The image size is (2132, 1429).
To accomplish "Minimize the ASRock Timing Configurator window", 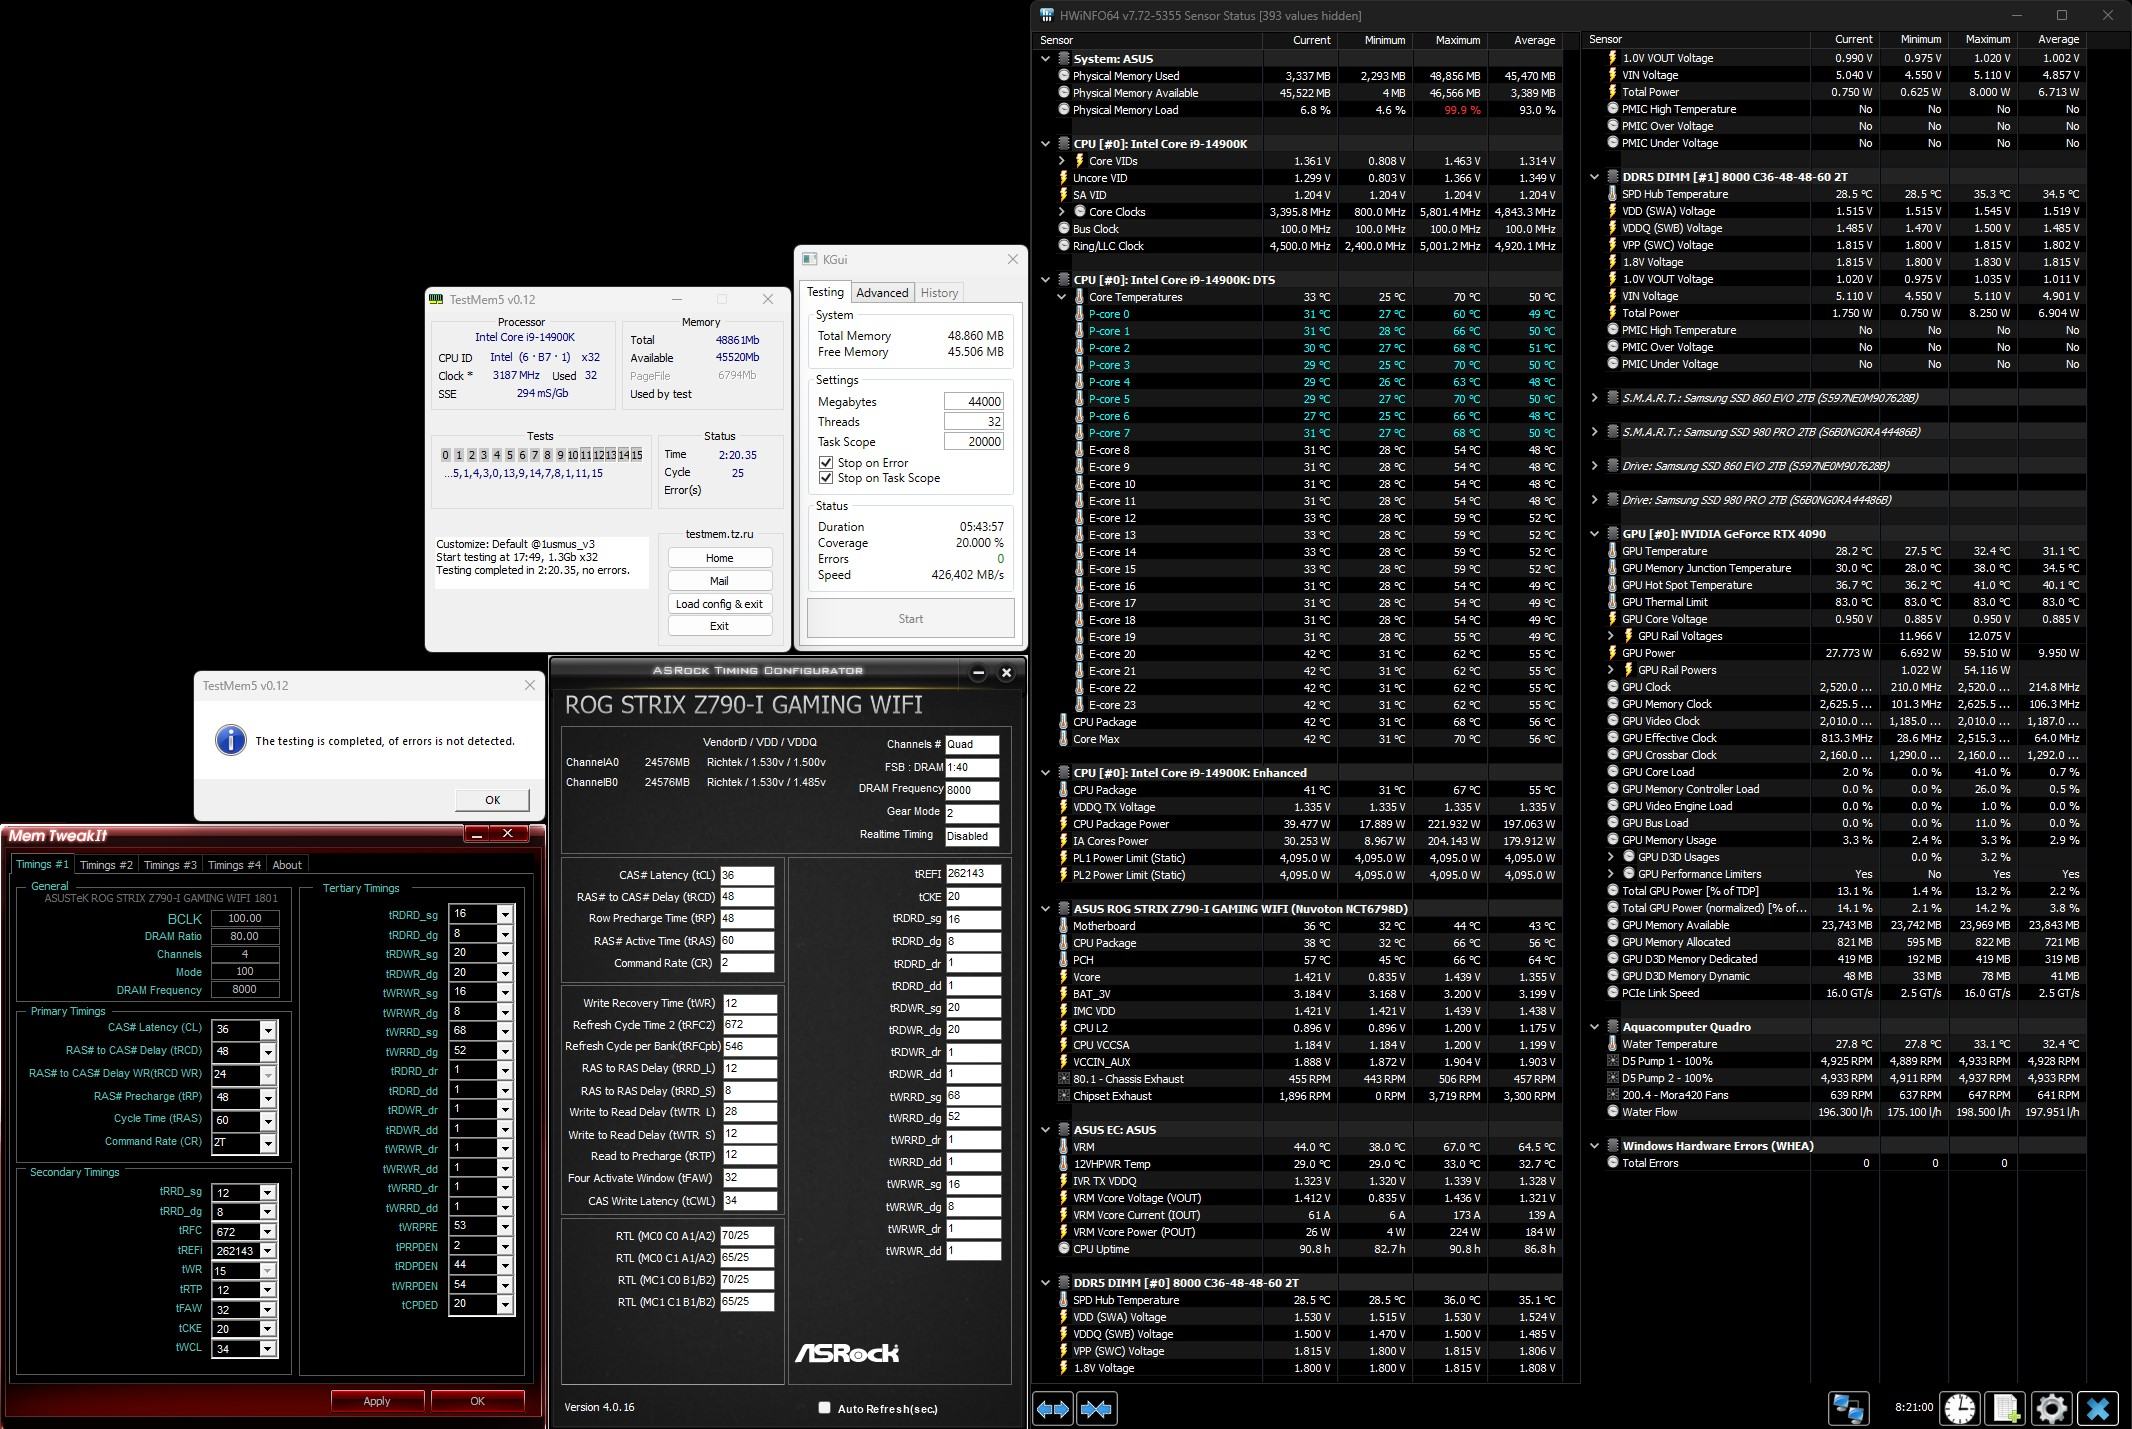I will (978, 672).
